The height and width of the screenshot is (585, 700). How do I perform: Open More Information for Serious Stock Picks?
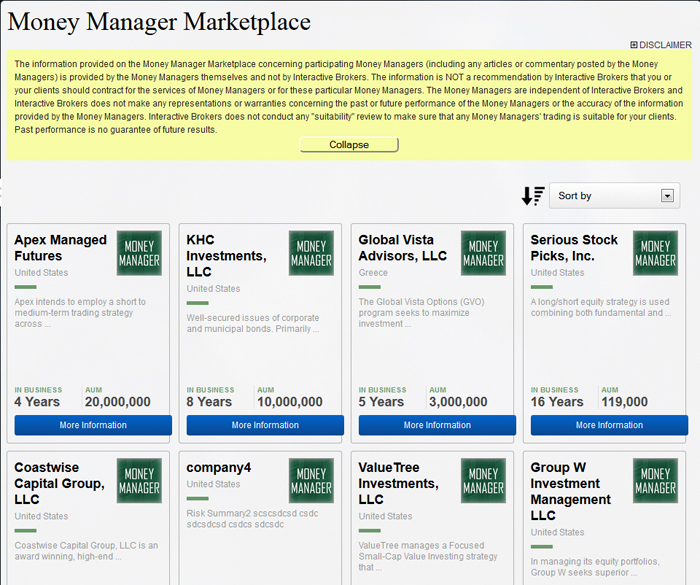pos(609,425)
